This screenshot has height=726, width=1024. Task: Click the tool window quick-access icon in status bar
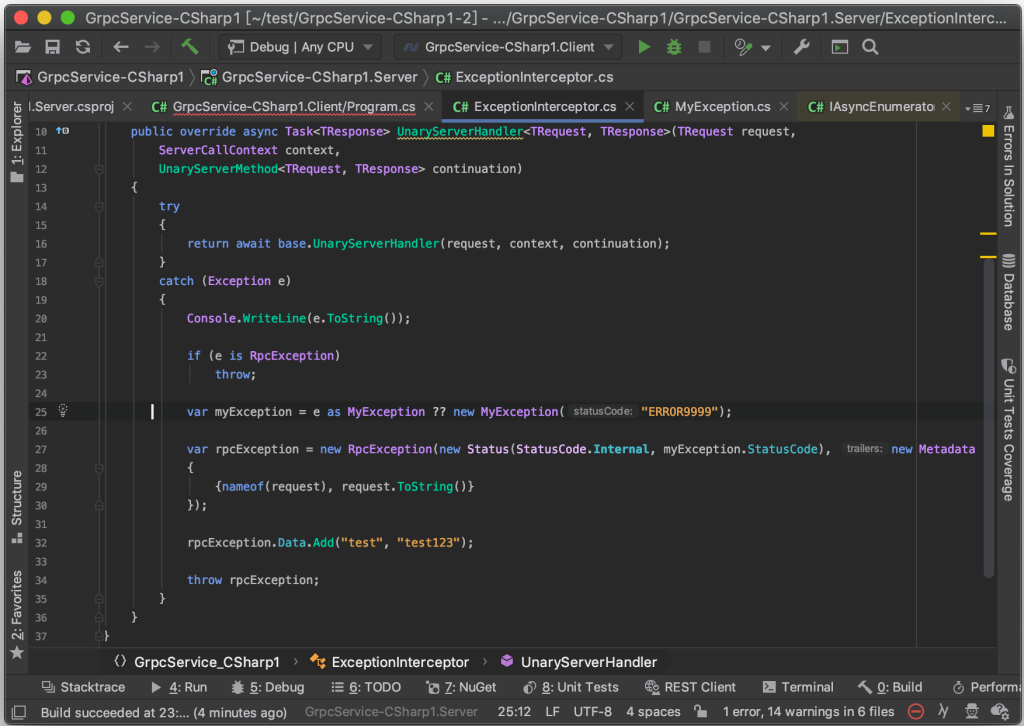pyautogui.click(x=19, y=712)
